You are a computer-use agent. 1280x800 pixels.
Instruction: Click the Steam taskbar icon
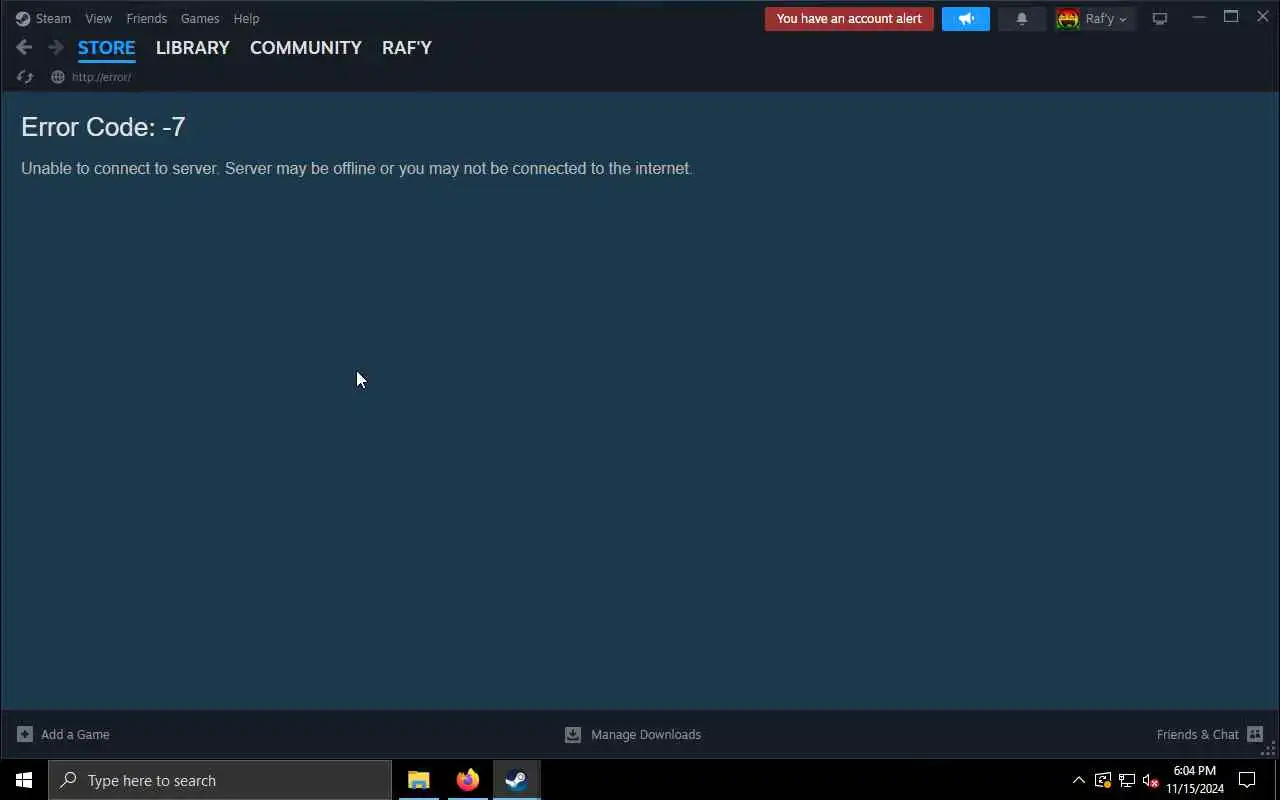[x=516, y=780]
